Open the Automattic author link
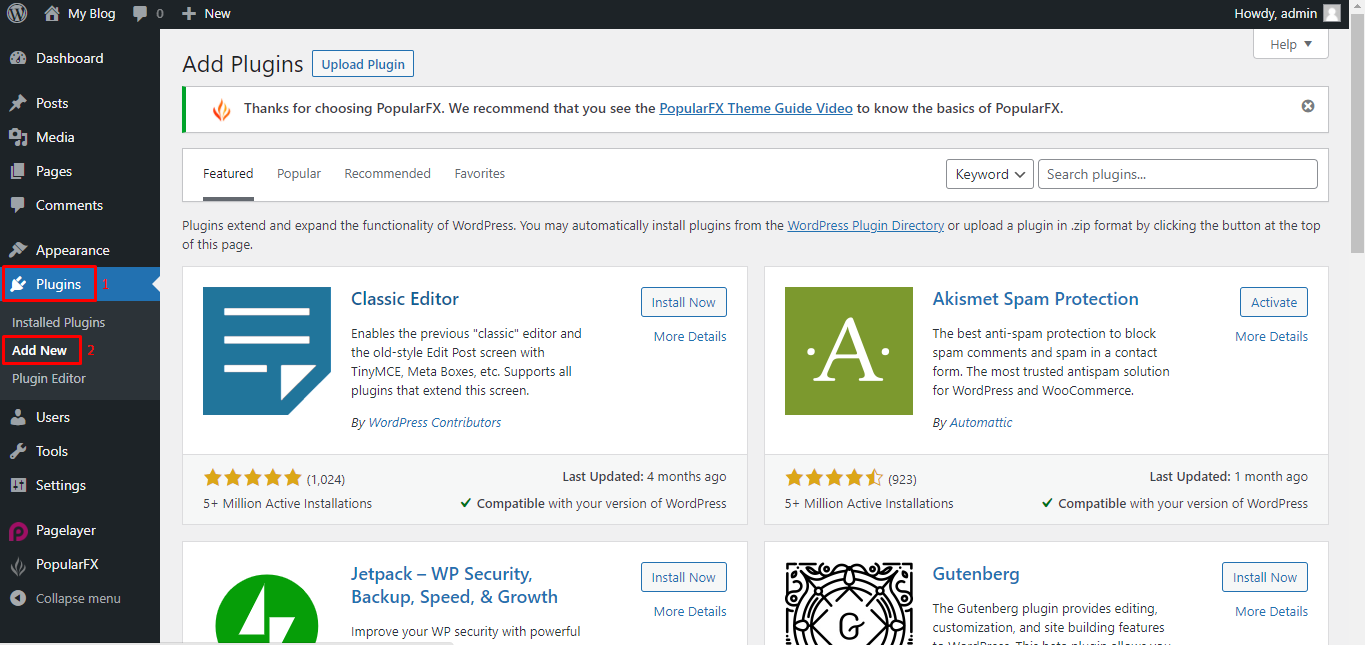This screenshot has width=1365, height=645. 981,422
